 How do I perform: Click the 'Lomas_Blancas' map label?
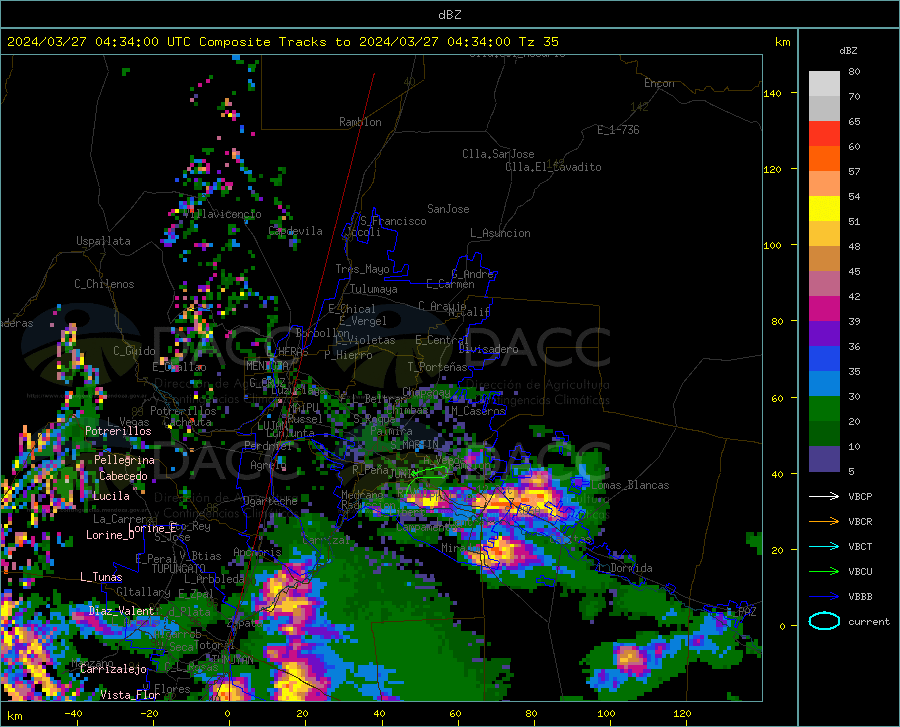click(x=630, y=485)
